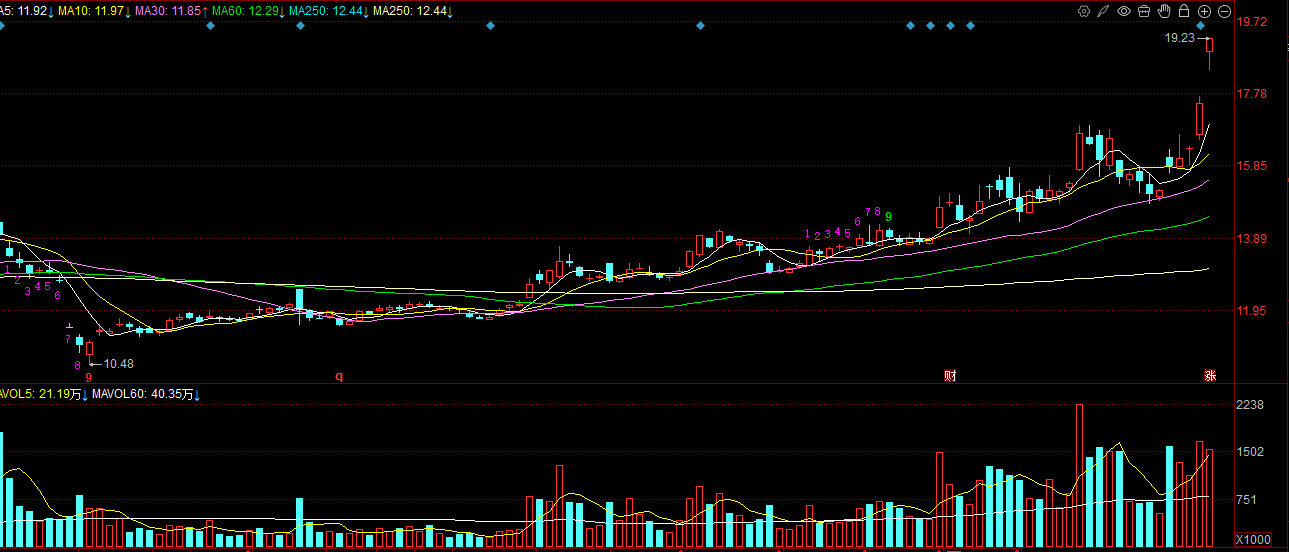This screenshot has width=1289, height=552.
Task: Click the 17.78 price axis value
Action: coord(1252,94)
